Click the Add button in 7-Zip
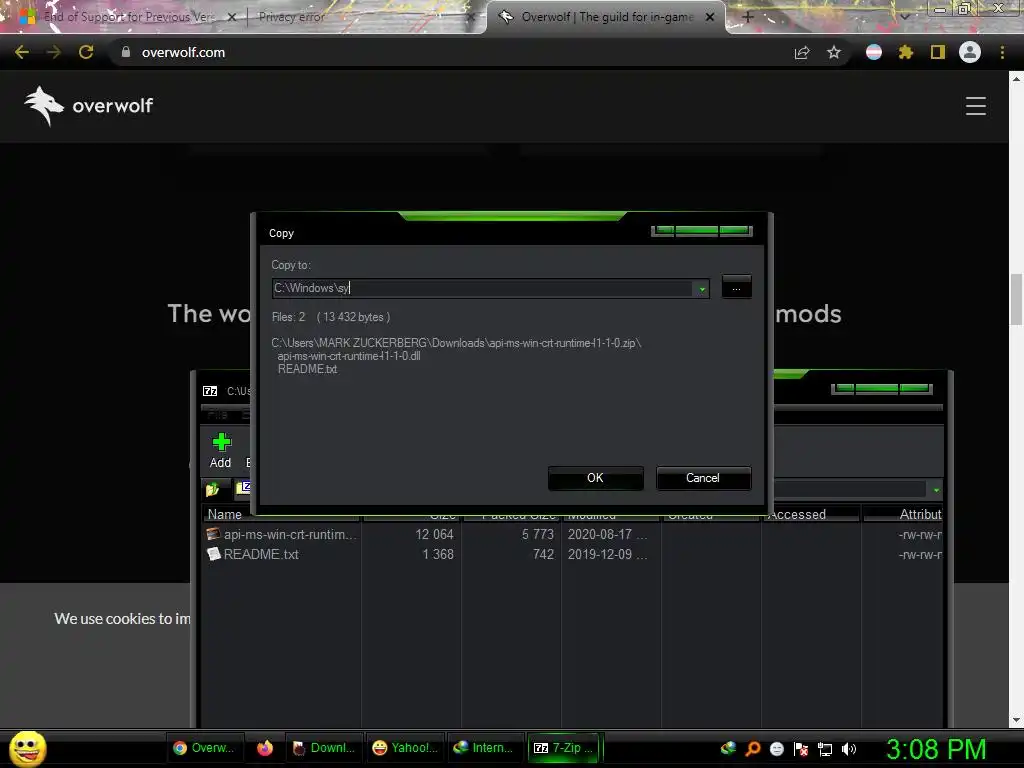Viewport: 1024px width, 768px height. (221, 451)
